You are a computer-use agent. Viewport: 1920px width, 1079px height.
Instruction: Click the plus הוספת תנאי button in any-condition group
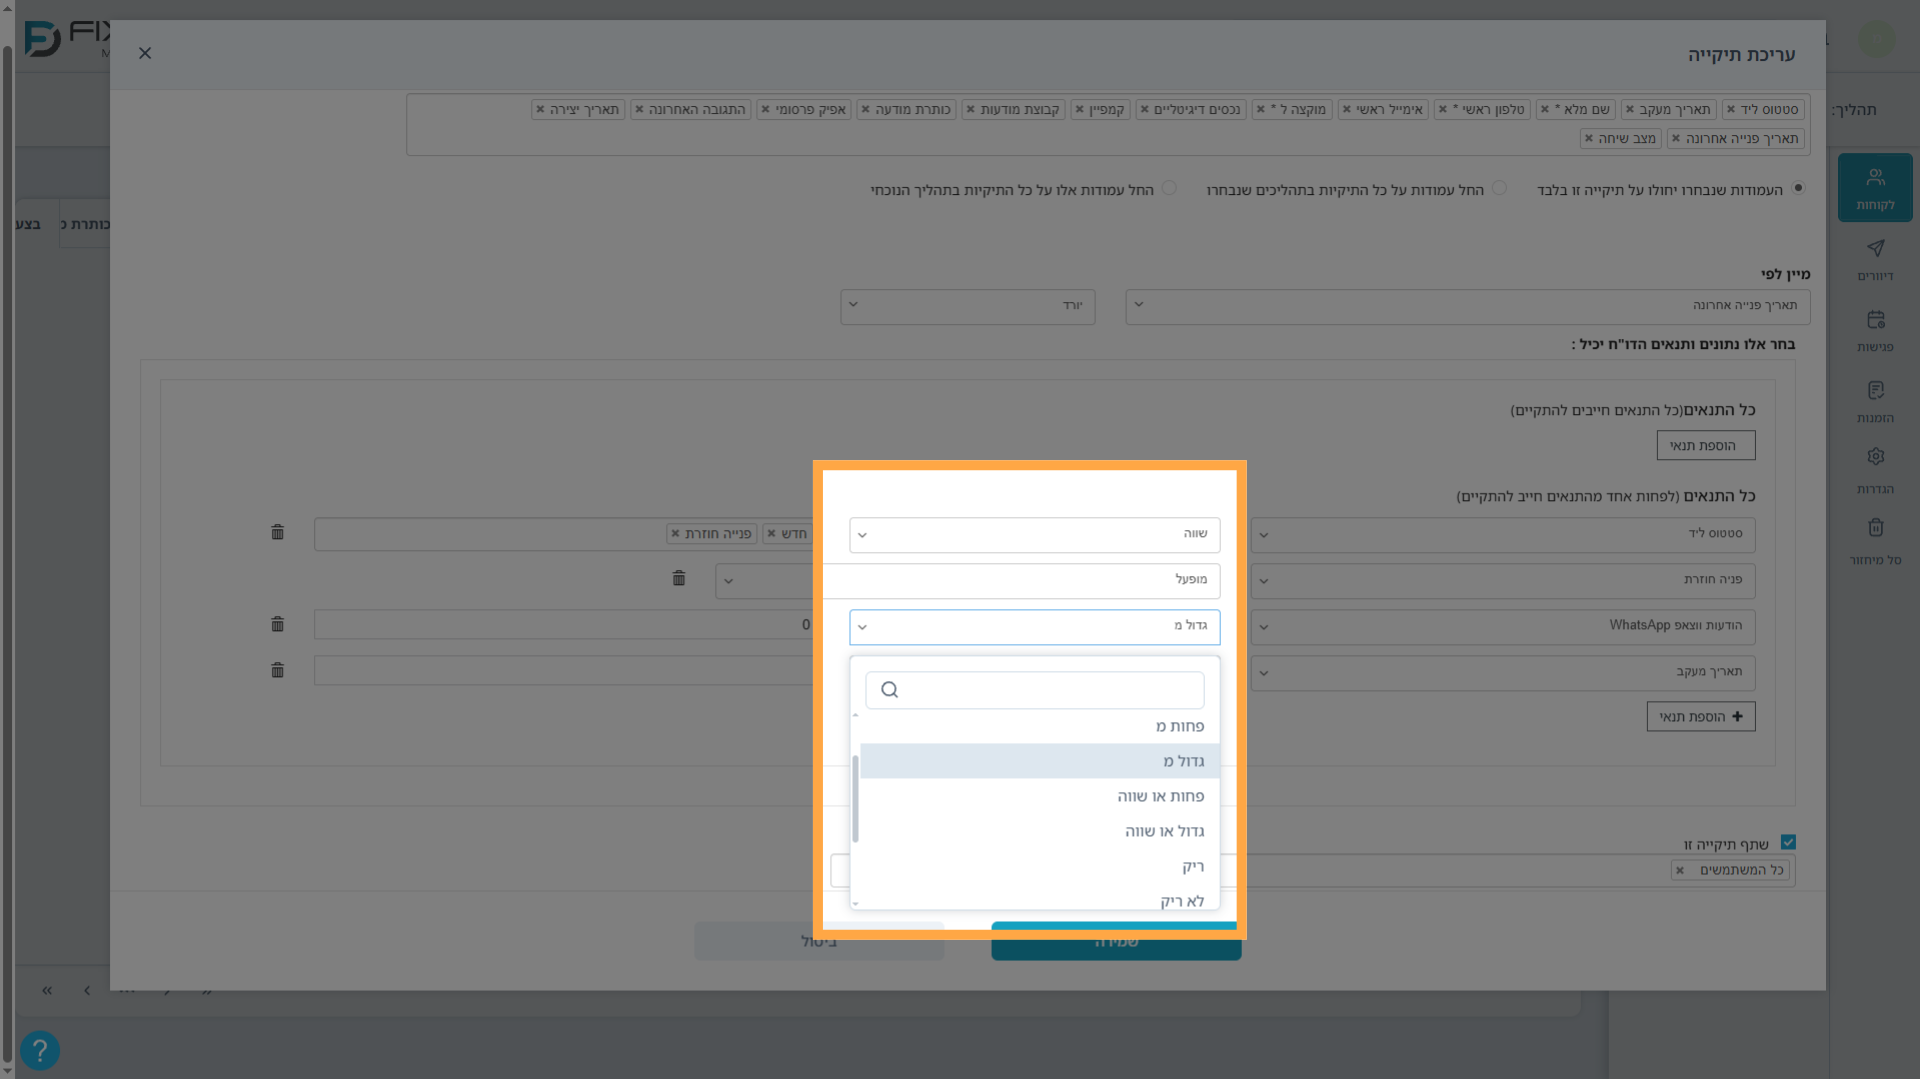pos(1700,716)
